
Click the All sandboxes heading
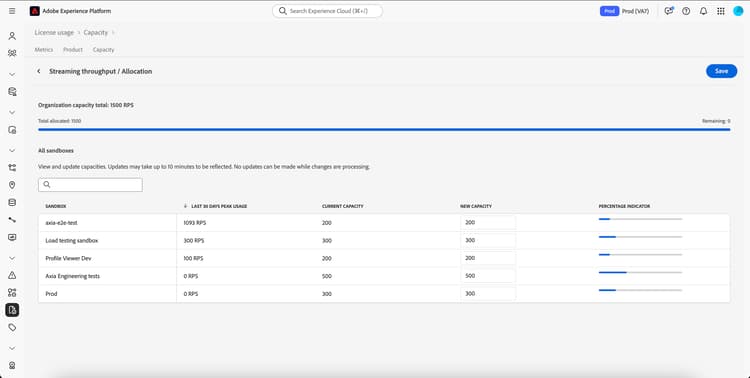(56, 151)
